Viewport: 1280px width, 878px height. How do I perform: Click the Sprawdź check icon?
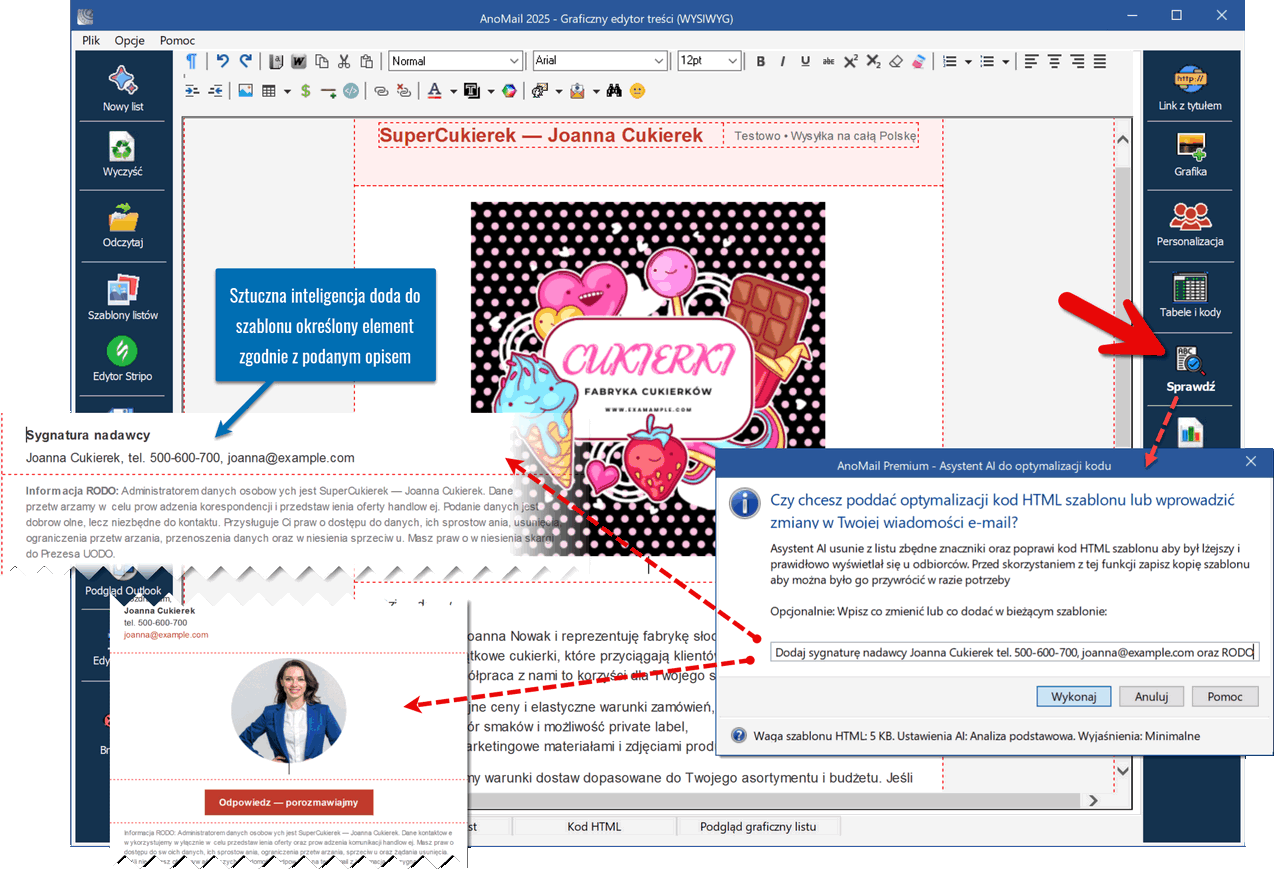point(1190,360)
